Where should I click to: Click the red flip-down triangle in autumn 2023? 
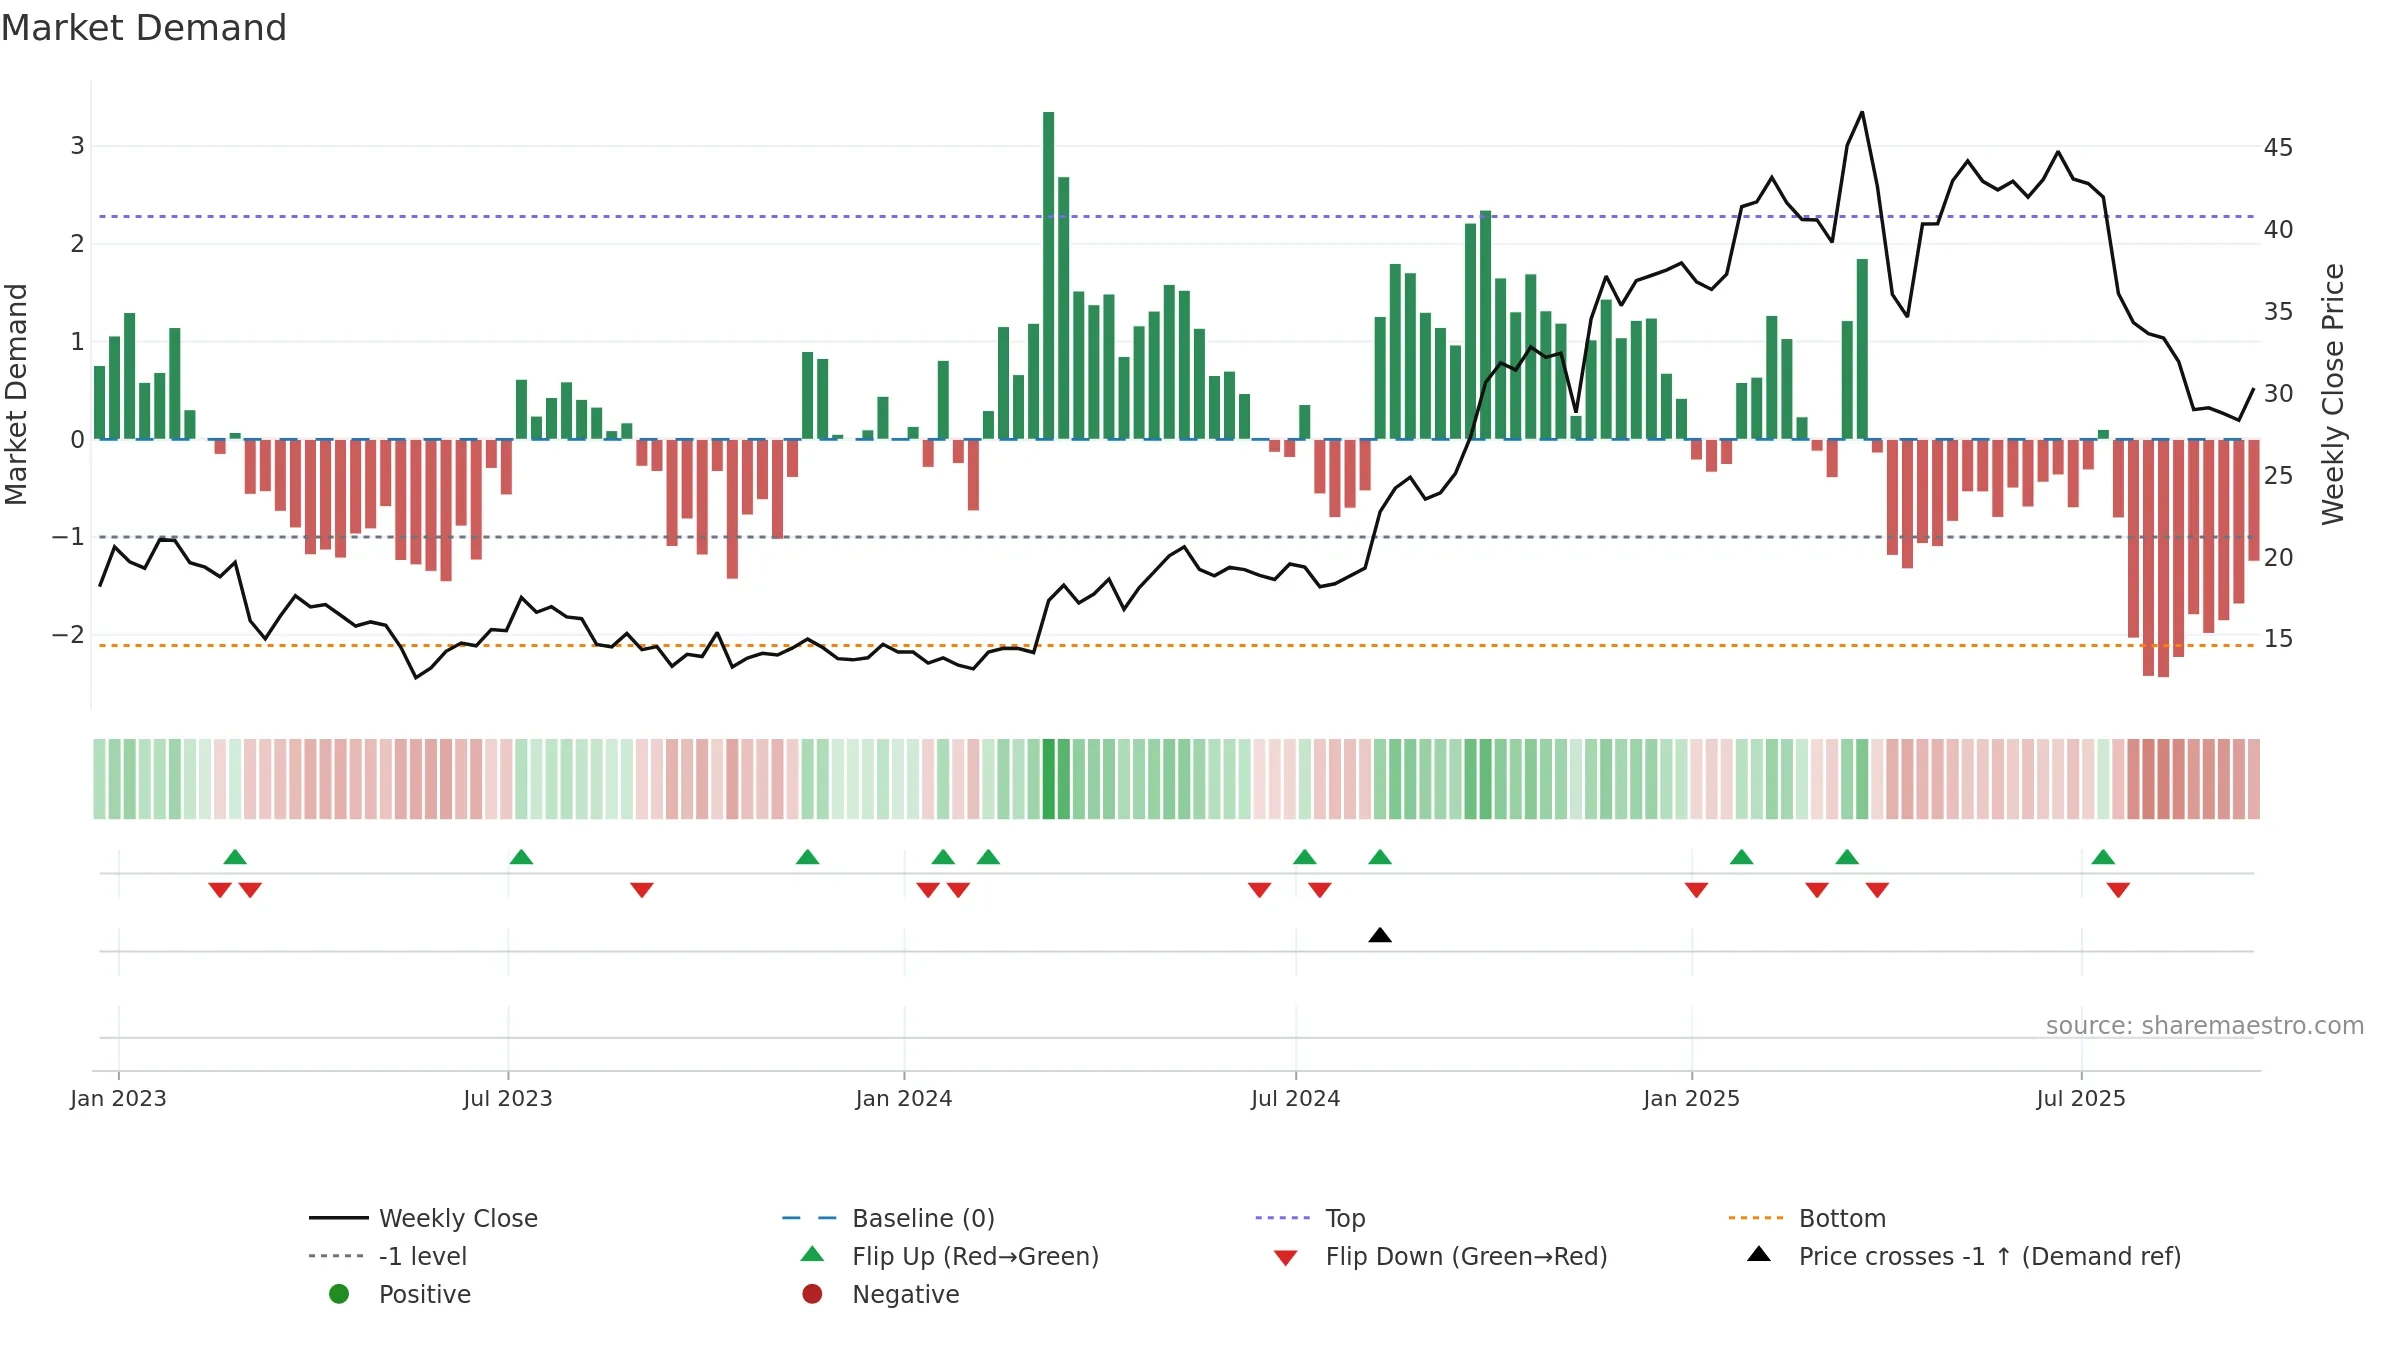point(642,890)
